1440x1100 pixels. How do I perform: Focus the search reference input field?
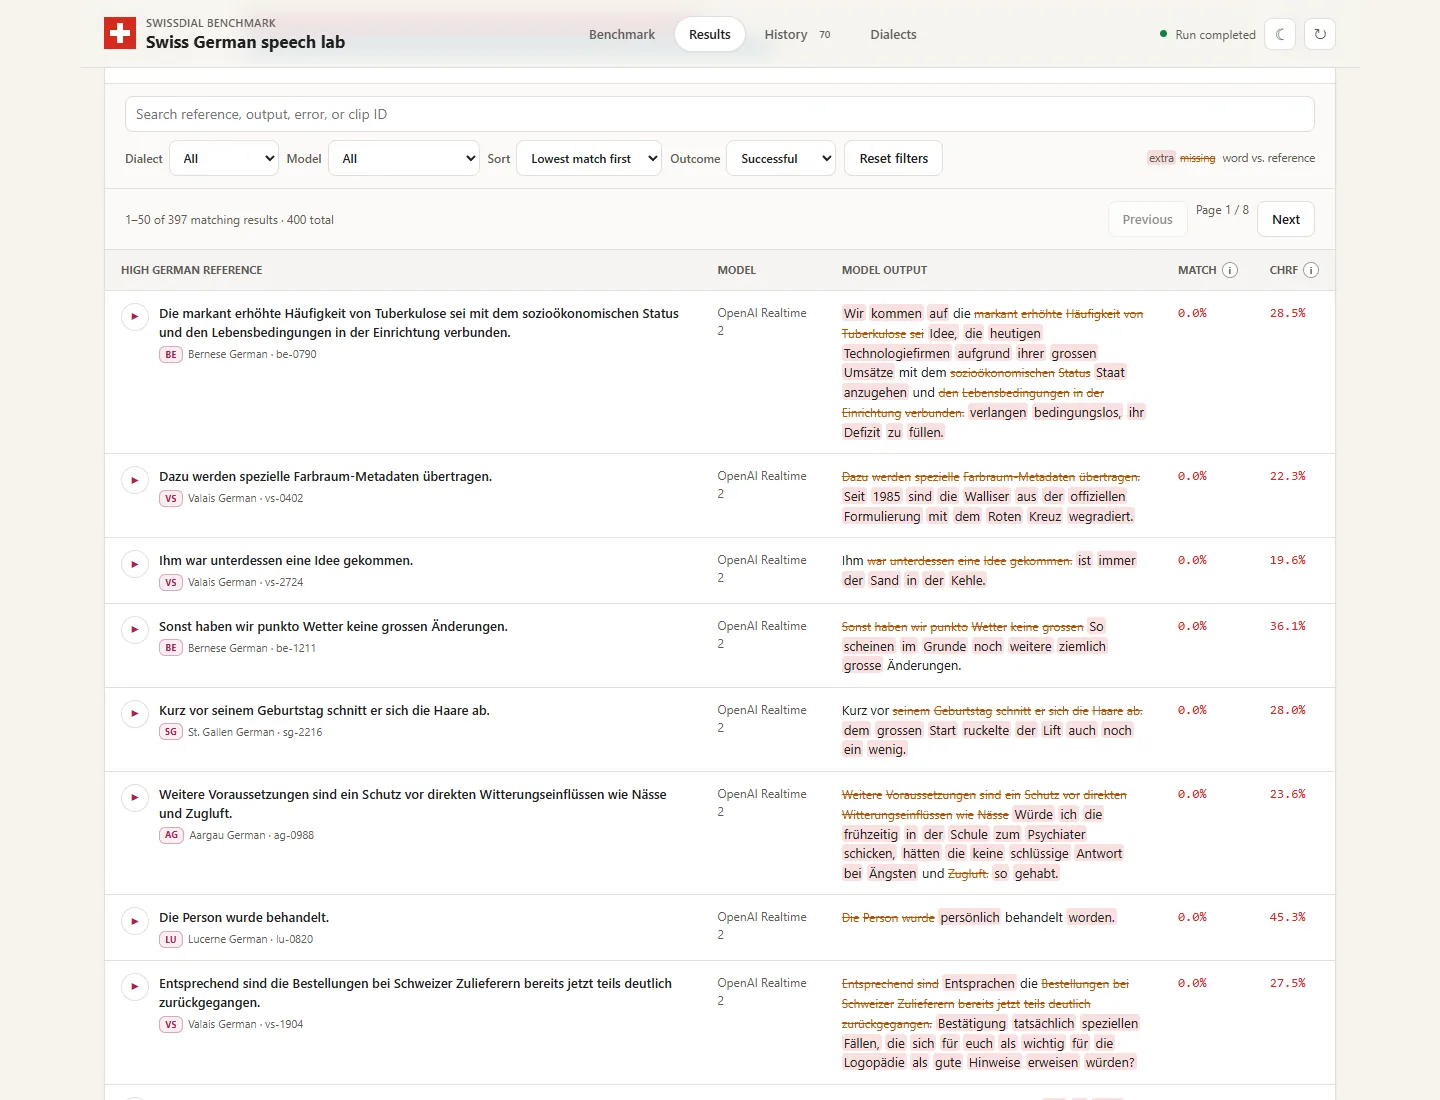tap(720, 114)
